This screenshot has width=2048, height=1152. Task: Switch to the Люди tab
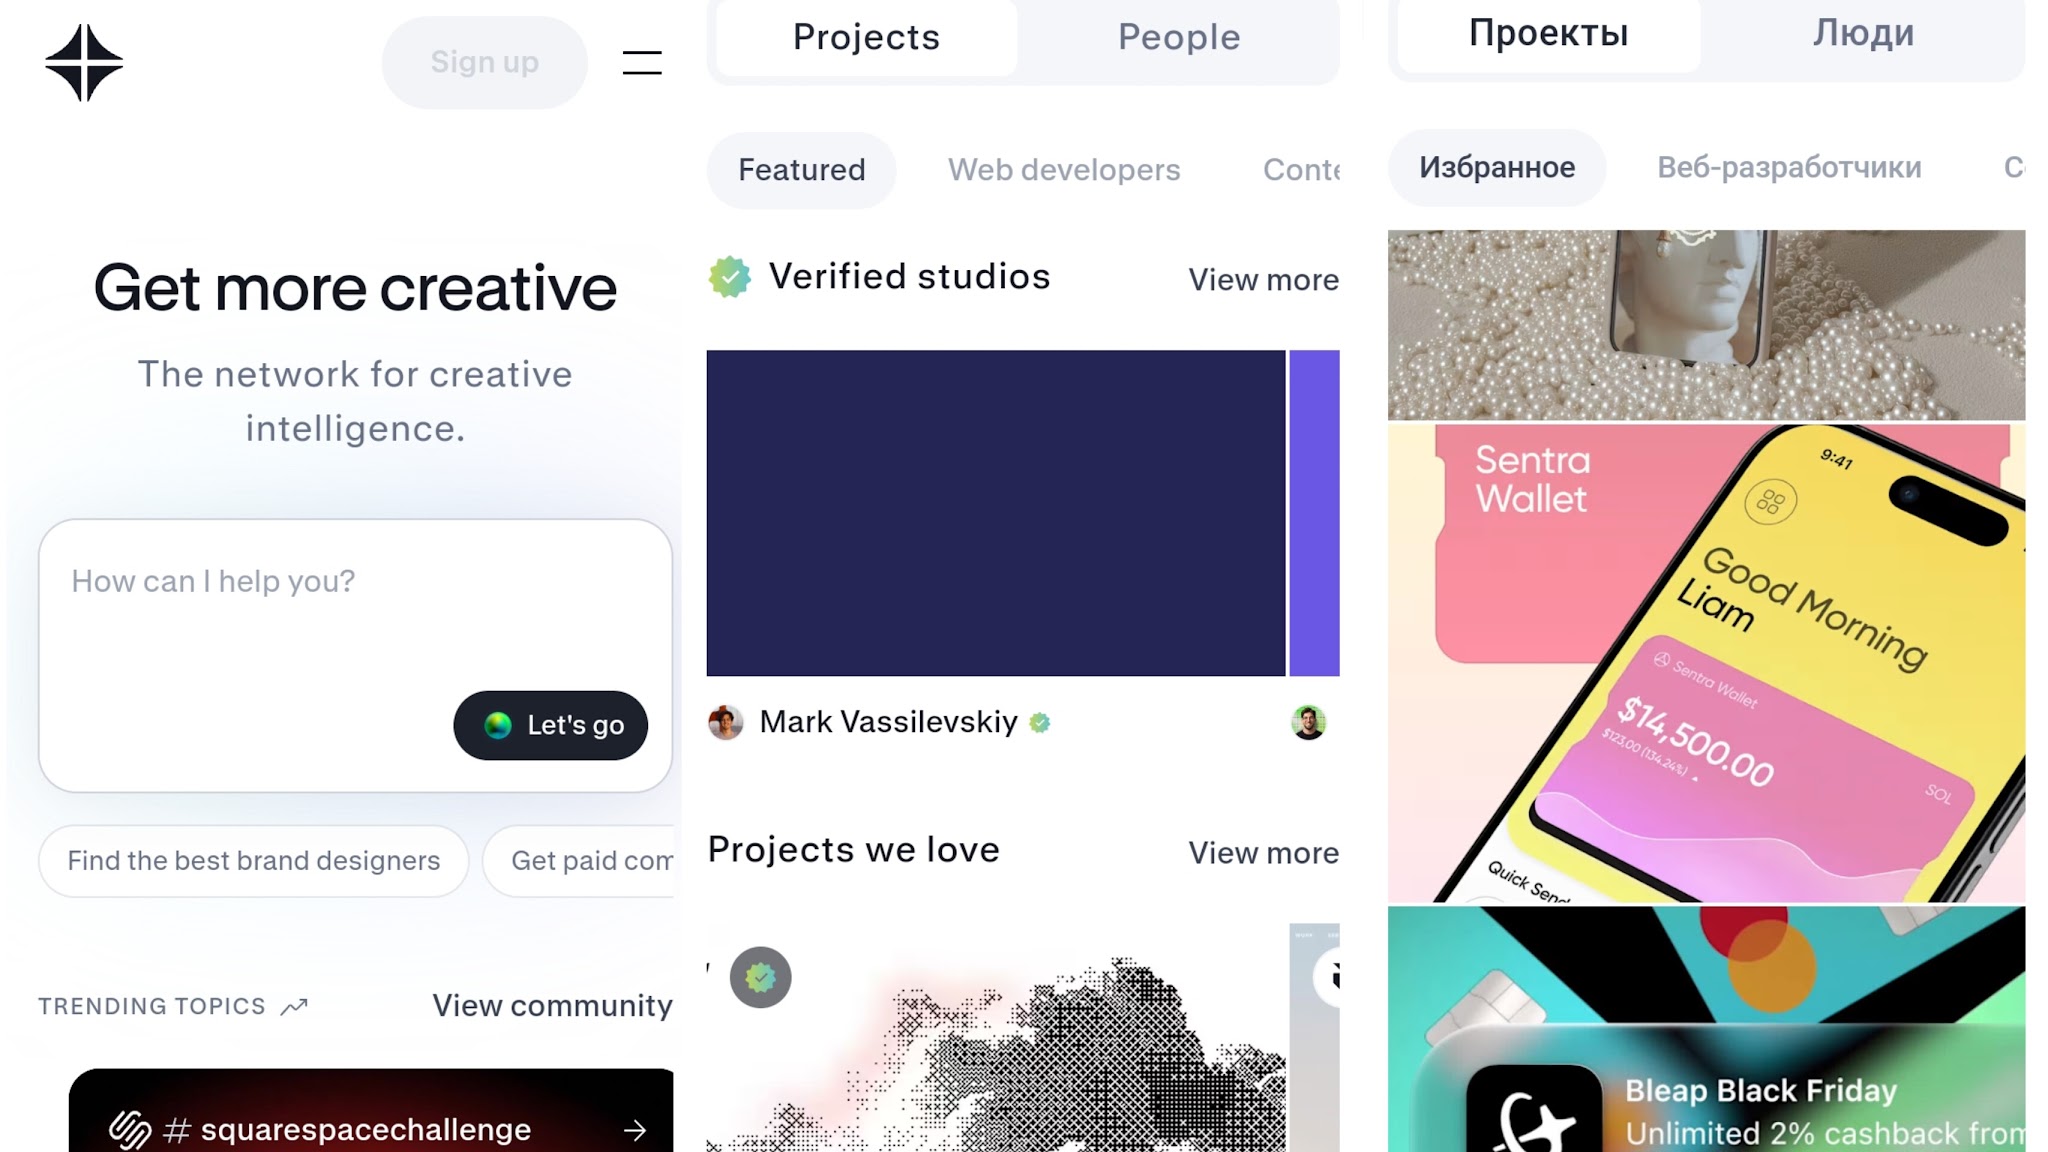[1863, 34]
